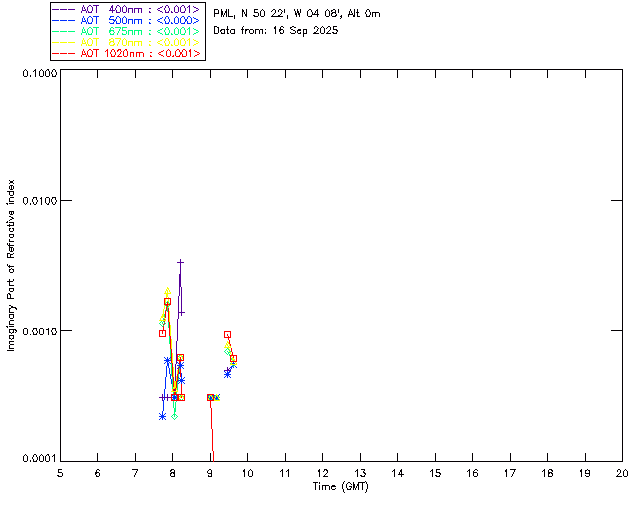Screen dimensions: 640x512
Task: Click the x-axis tick label 7
Action: pyautogui.click(x=135, y=473)
